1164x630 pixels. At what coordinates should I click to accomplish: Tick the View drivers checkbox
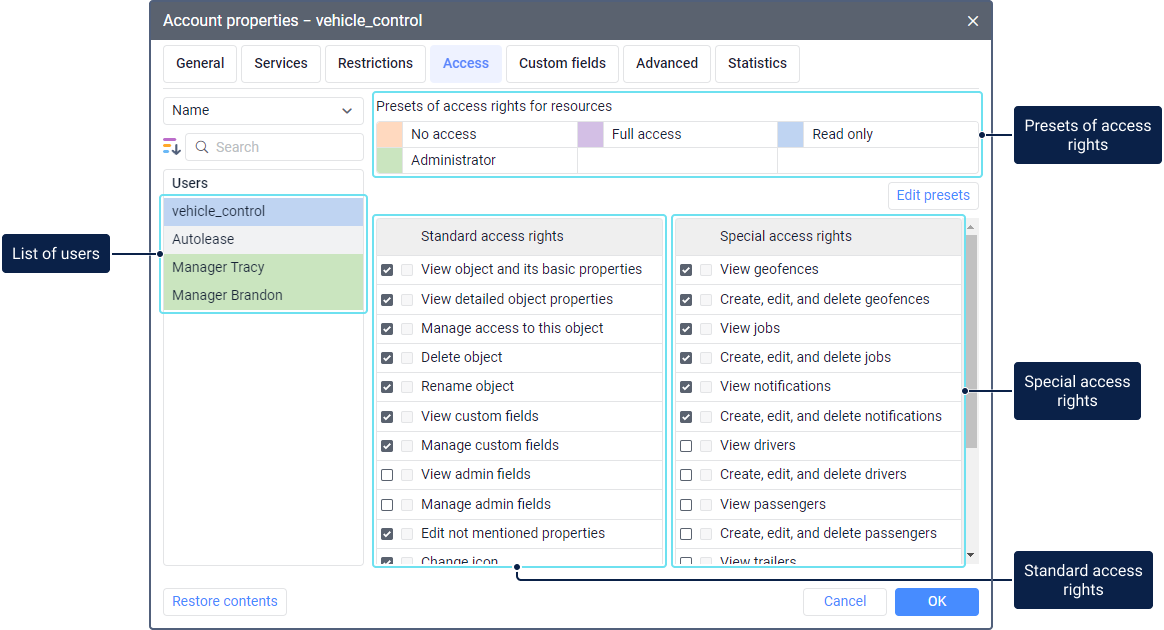tap(686, 446)
